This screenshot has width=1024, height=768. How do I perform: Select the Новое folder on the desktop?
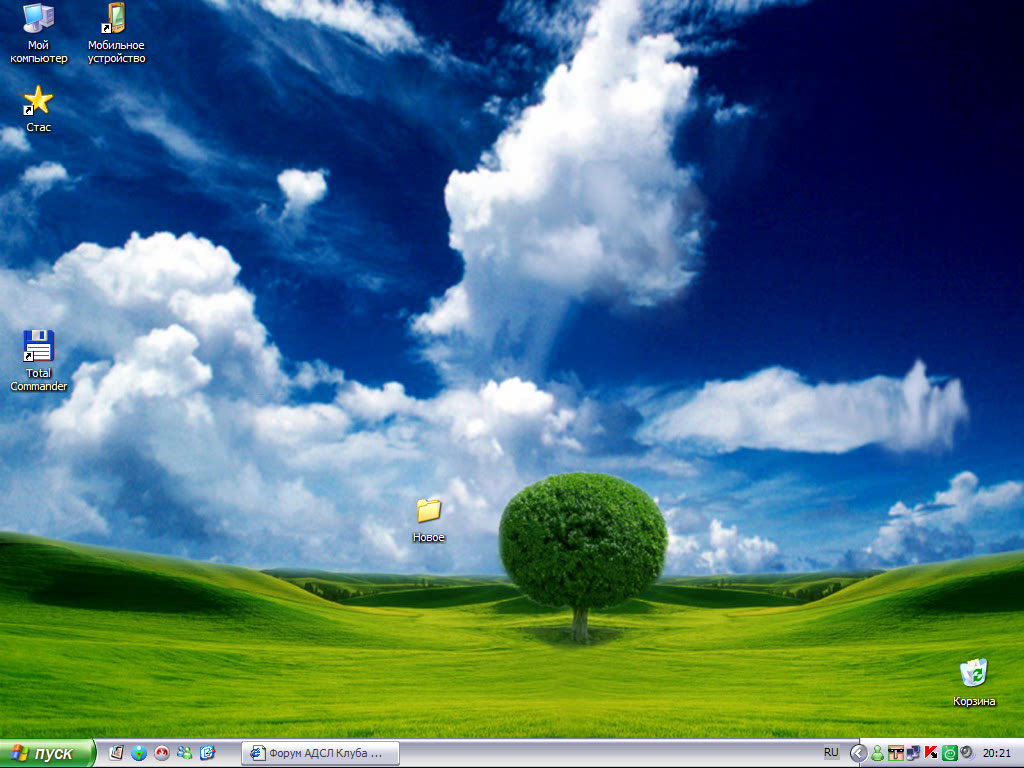(x=428, y=511)
